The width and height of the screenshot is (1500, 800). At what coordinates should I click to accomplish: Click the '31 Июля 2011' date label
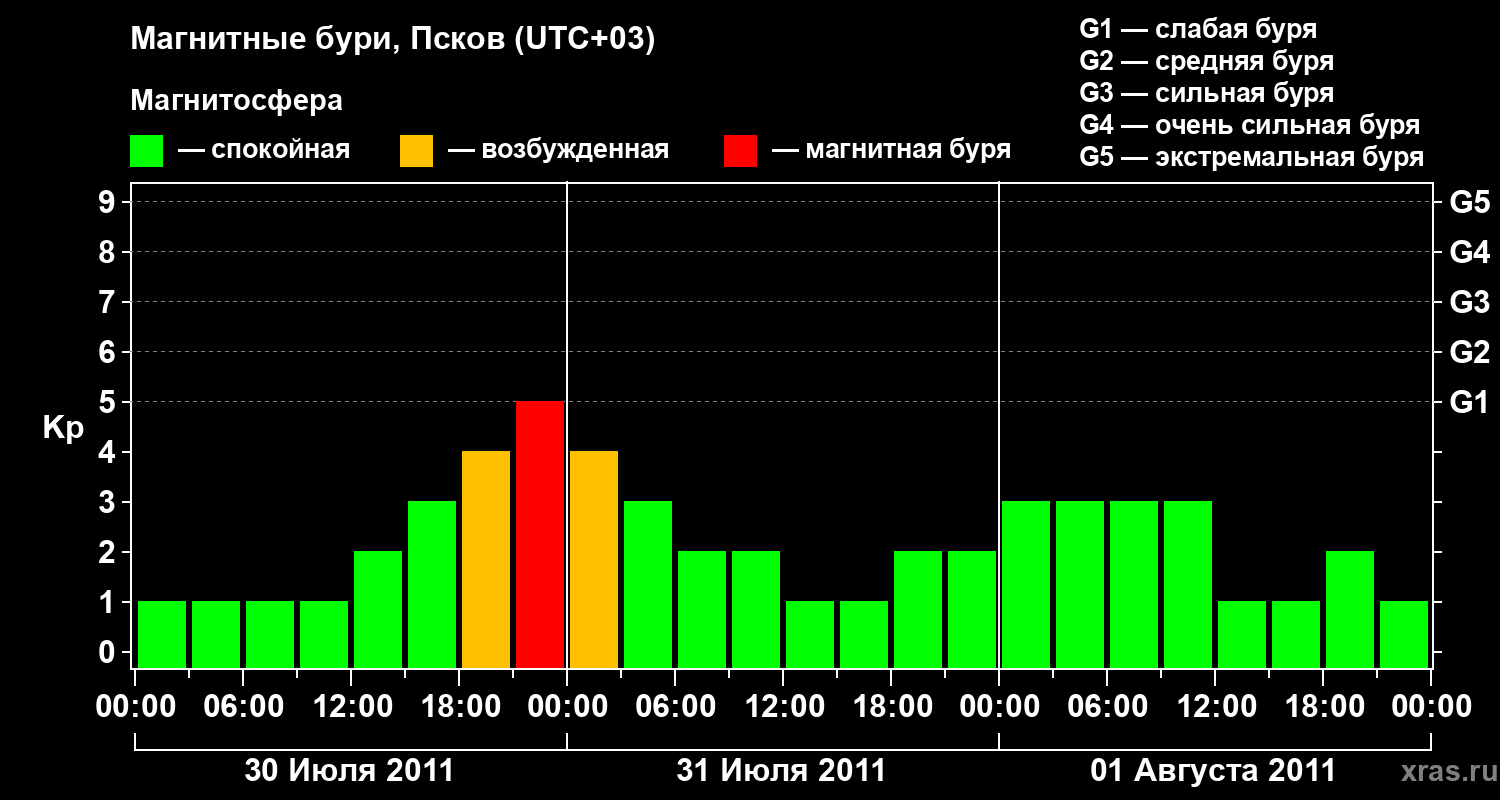pyautogui.click(x=782, y=771)
